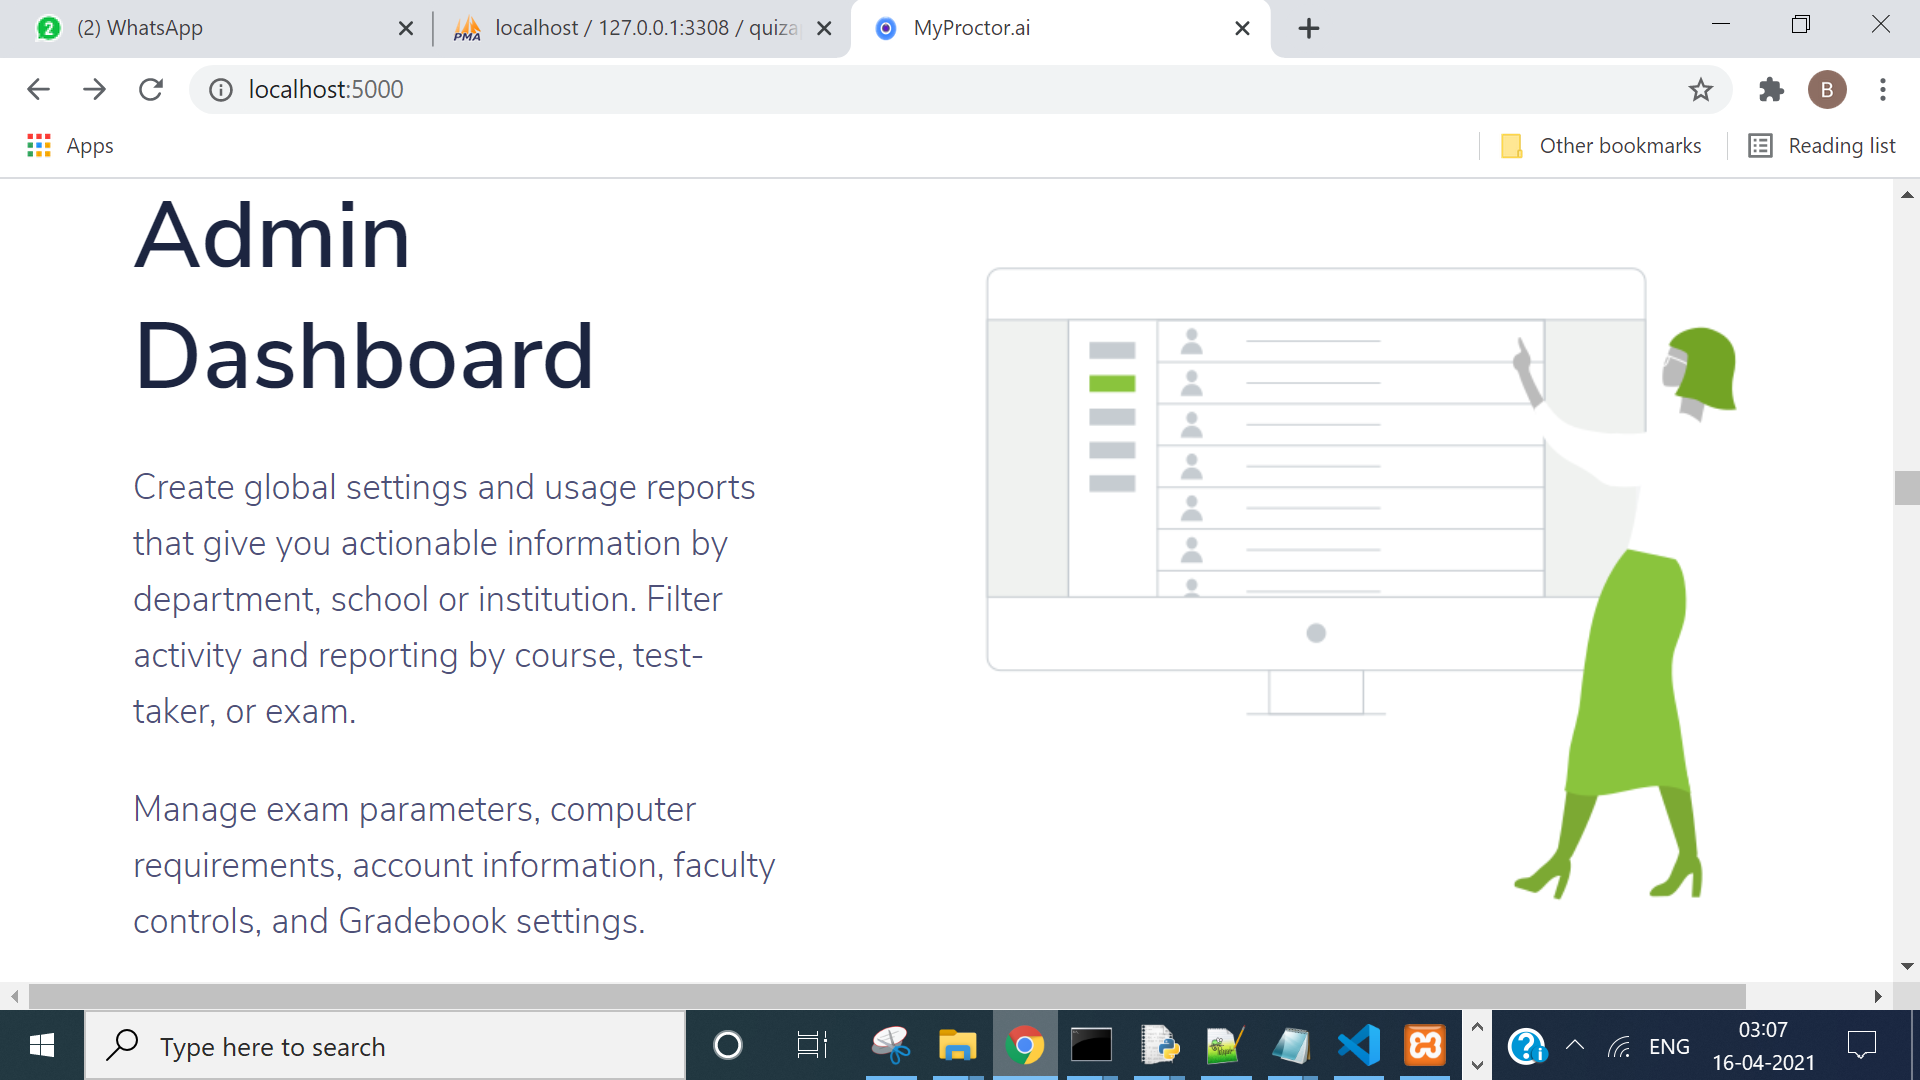Expand hidden system tray icons
1920x1080 pixels.
pos(1574,1046)
